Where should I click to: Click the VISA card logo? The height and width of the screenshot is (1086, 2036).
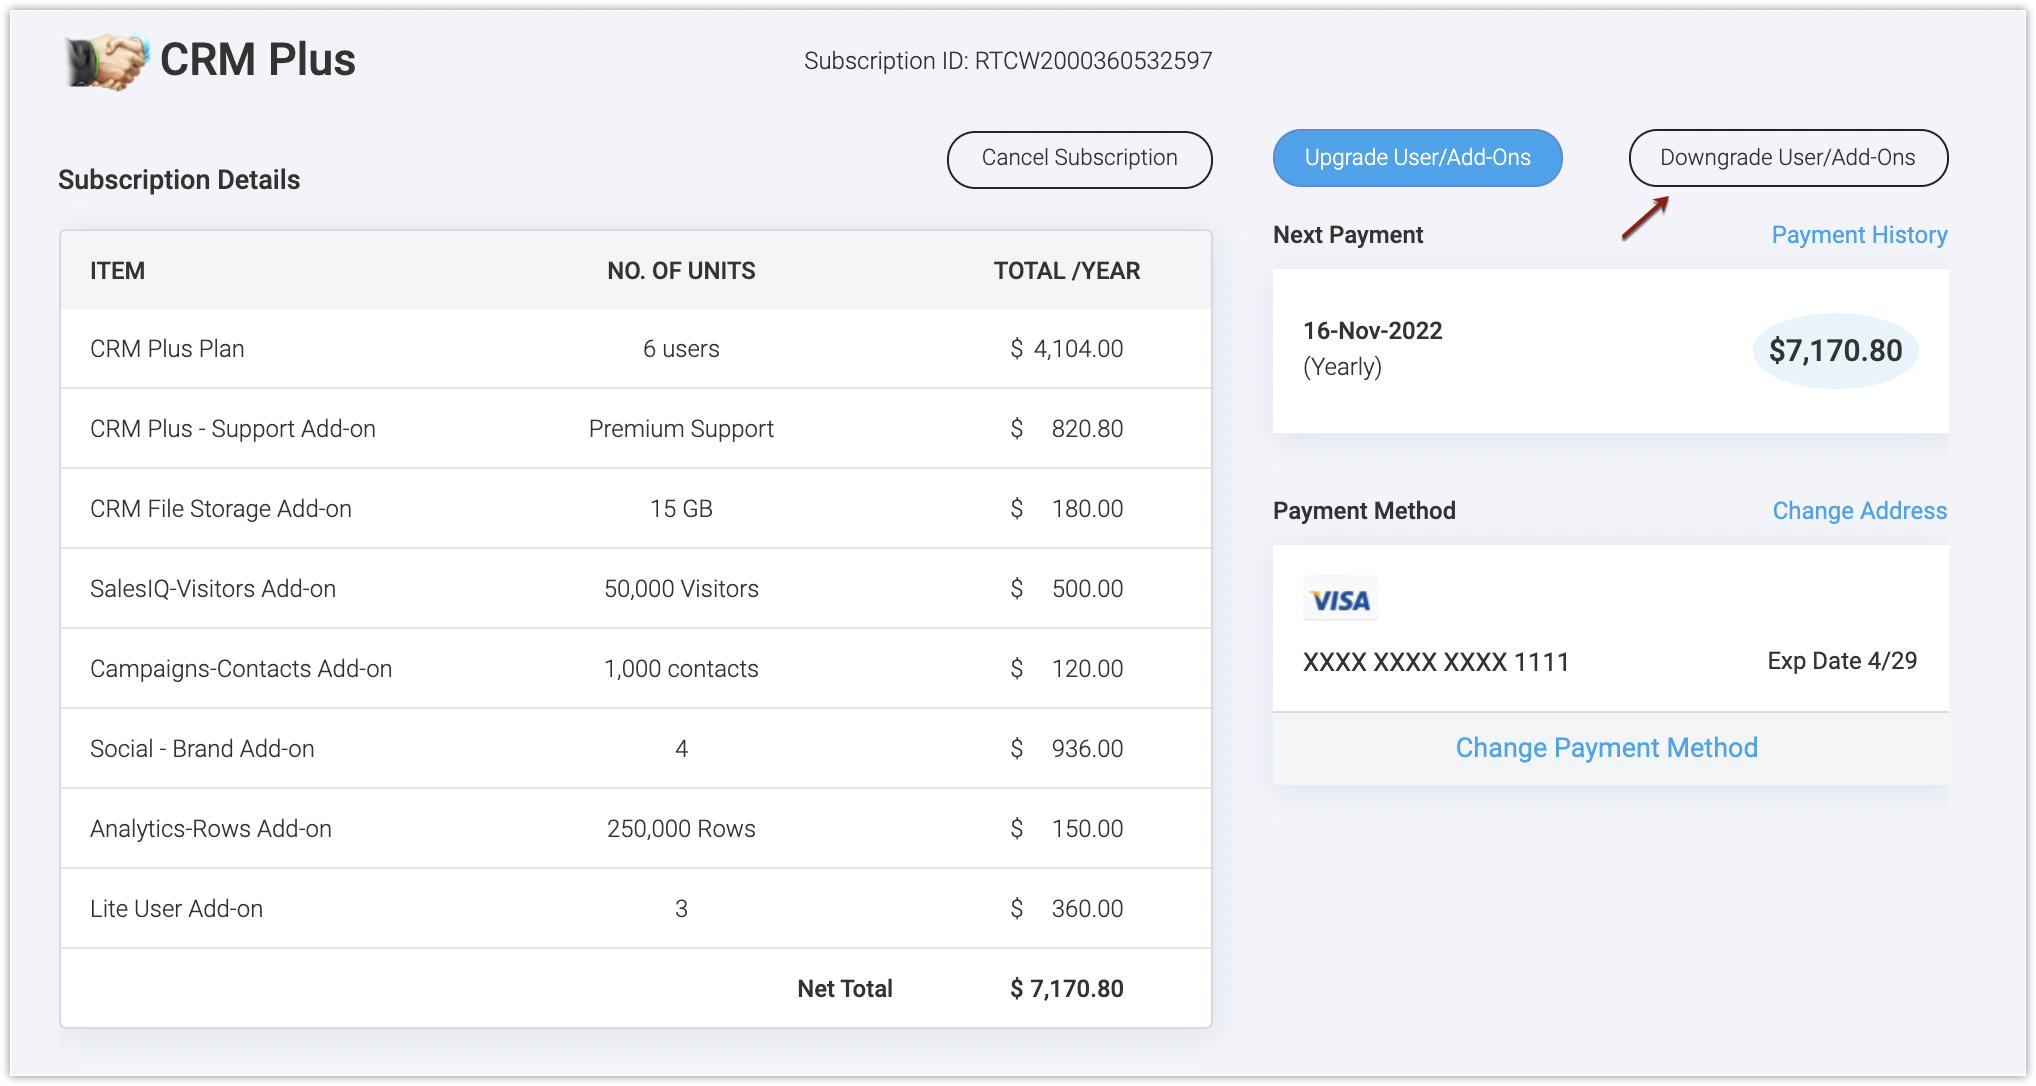point(1340,599)
